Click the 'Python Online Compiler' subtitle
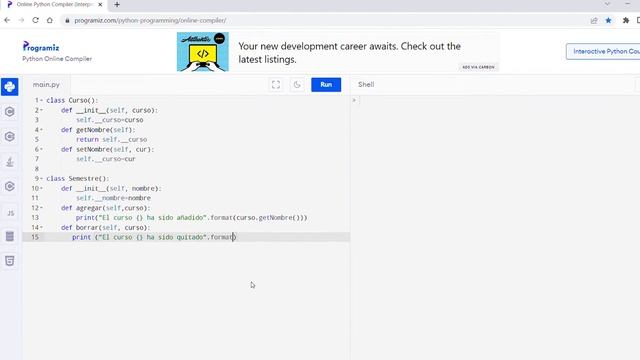 pyautogui.click(x=57, y=59)
